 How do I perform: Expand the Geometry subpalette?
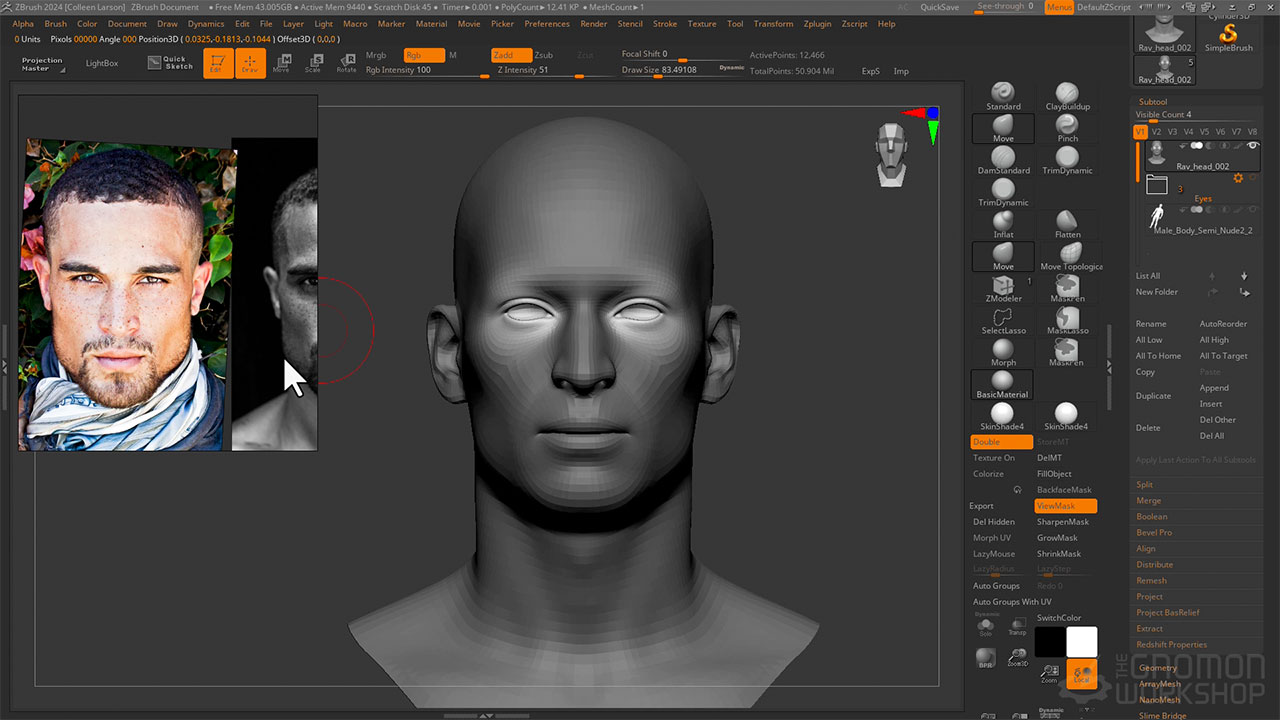pyautogui.click(x=1158, y=668)
